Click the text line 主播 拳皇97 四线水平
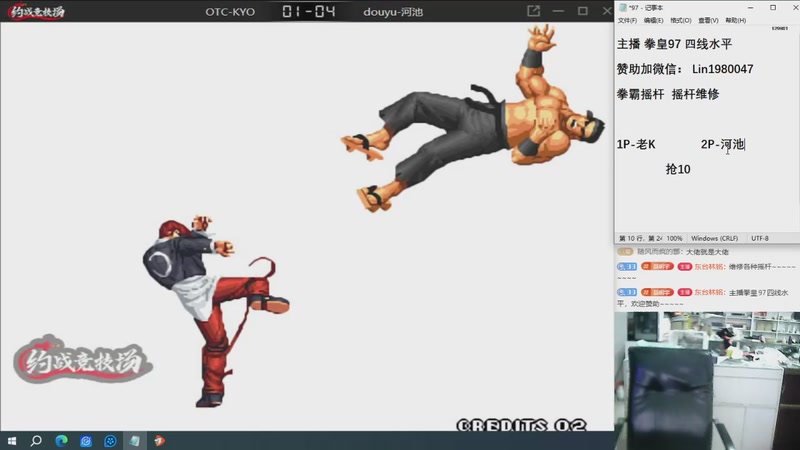This screenshot has height=450, width=800. click(x=674, y=44)
